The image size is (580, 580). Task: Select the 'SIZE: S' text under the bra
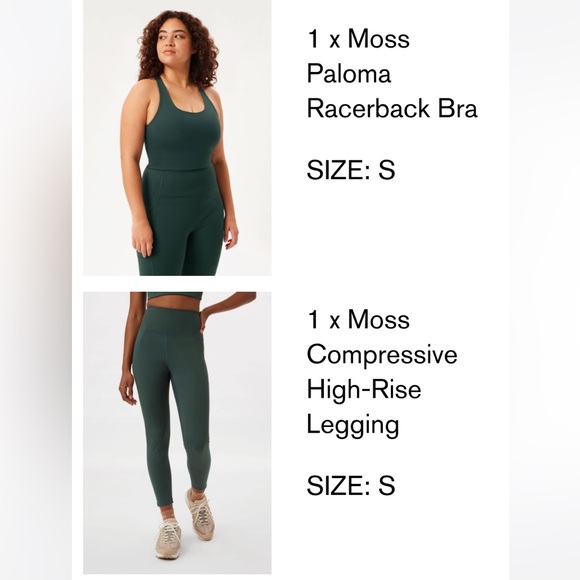pyautogui.click(x=351, y=170)
